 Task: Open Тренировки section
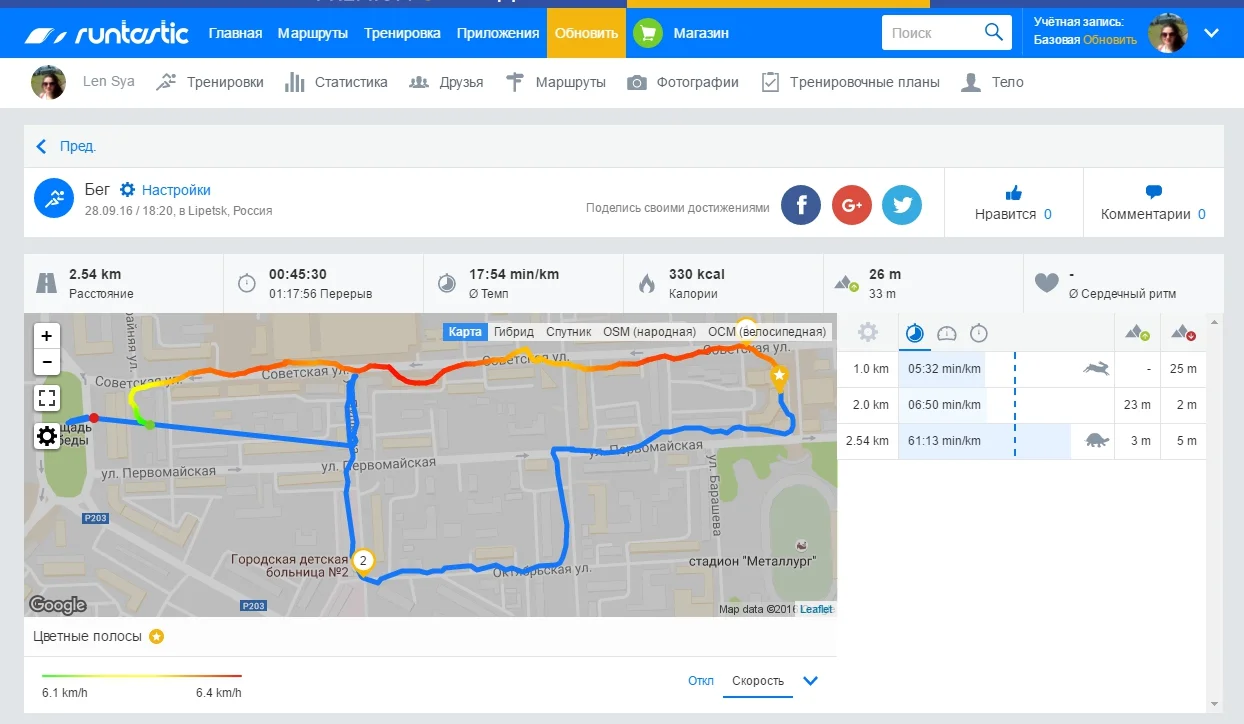pos(210,82)
